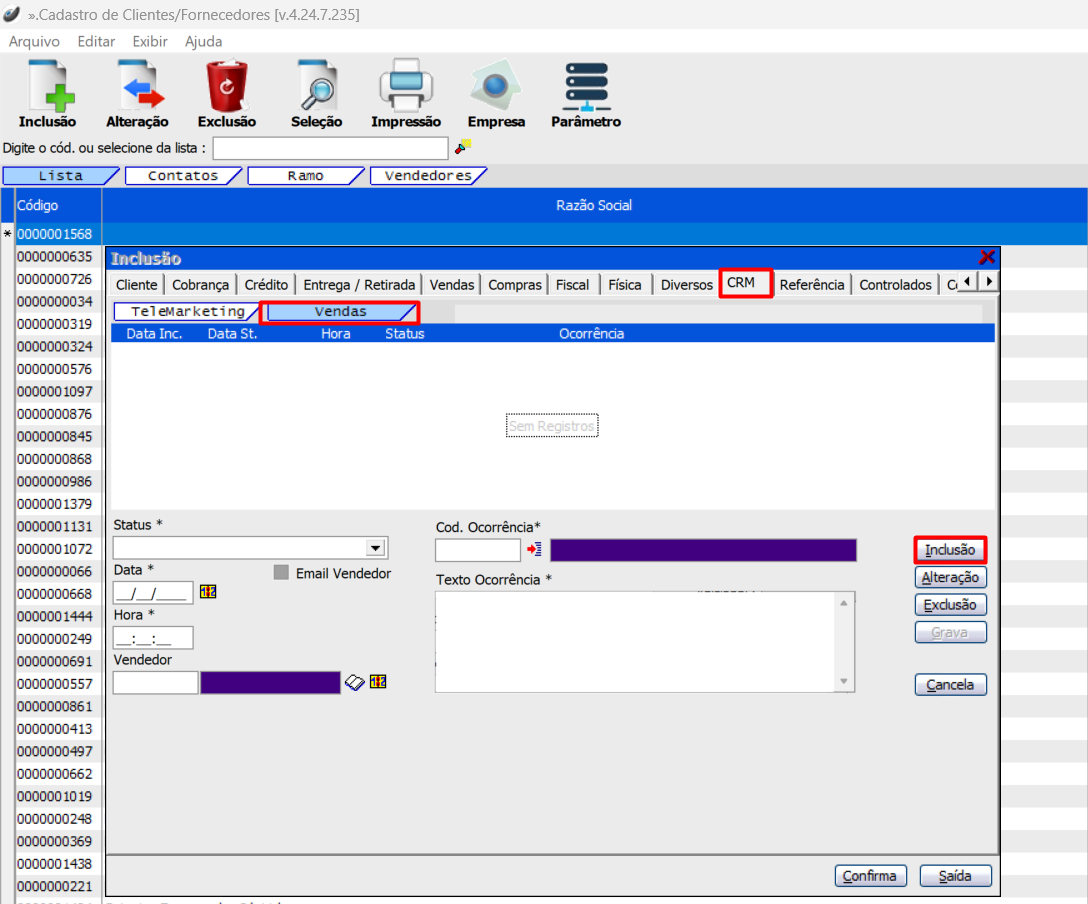
Task: Open the calendar icon next to Data field
Action: (x=208, y=592)
